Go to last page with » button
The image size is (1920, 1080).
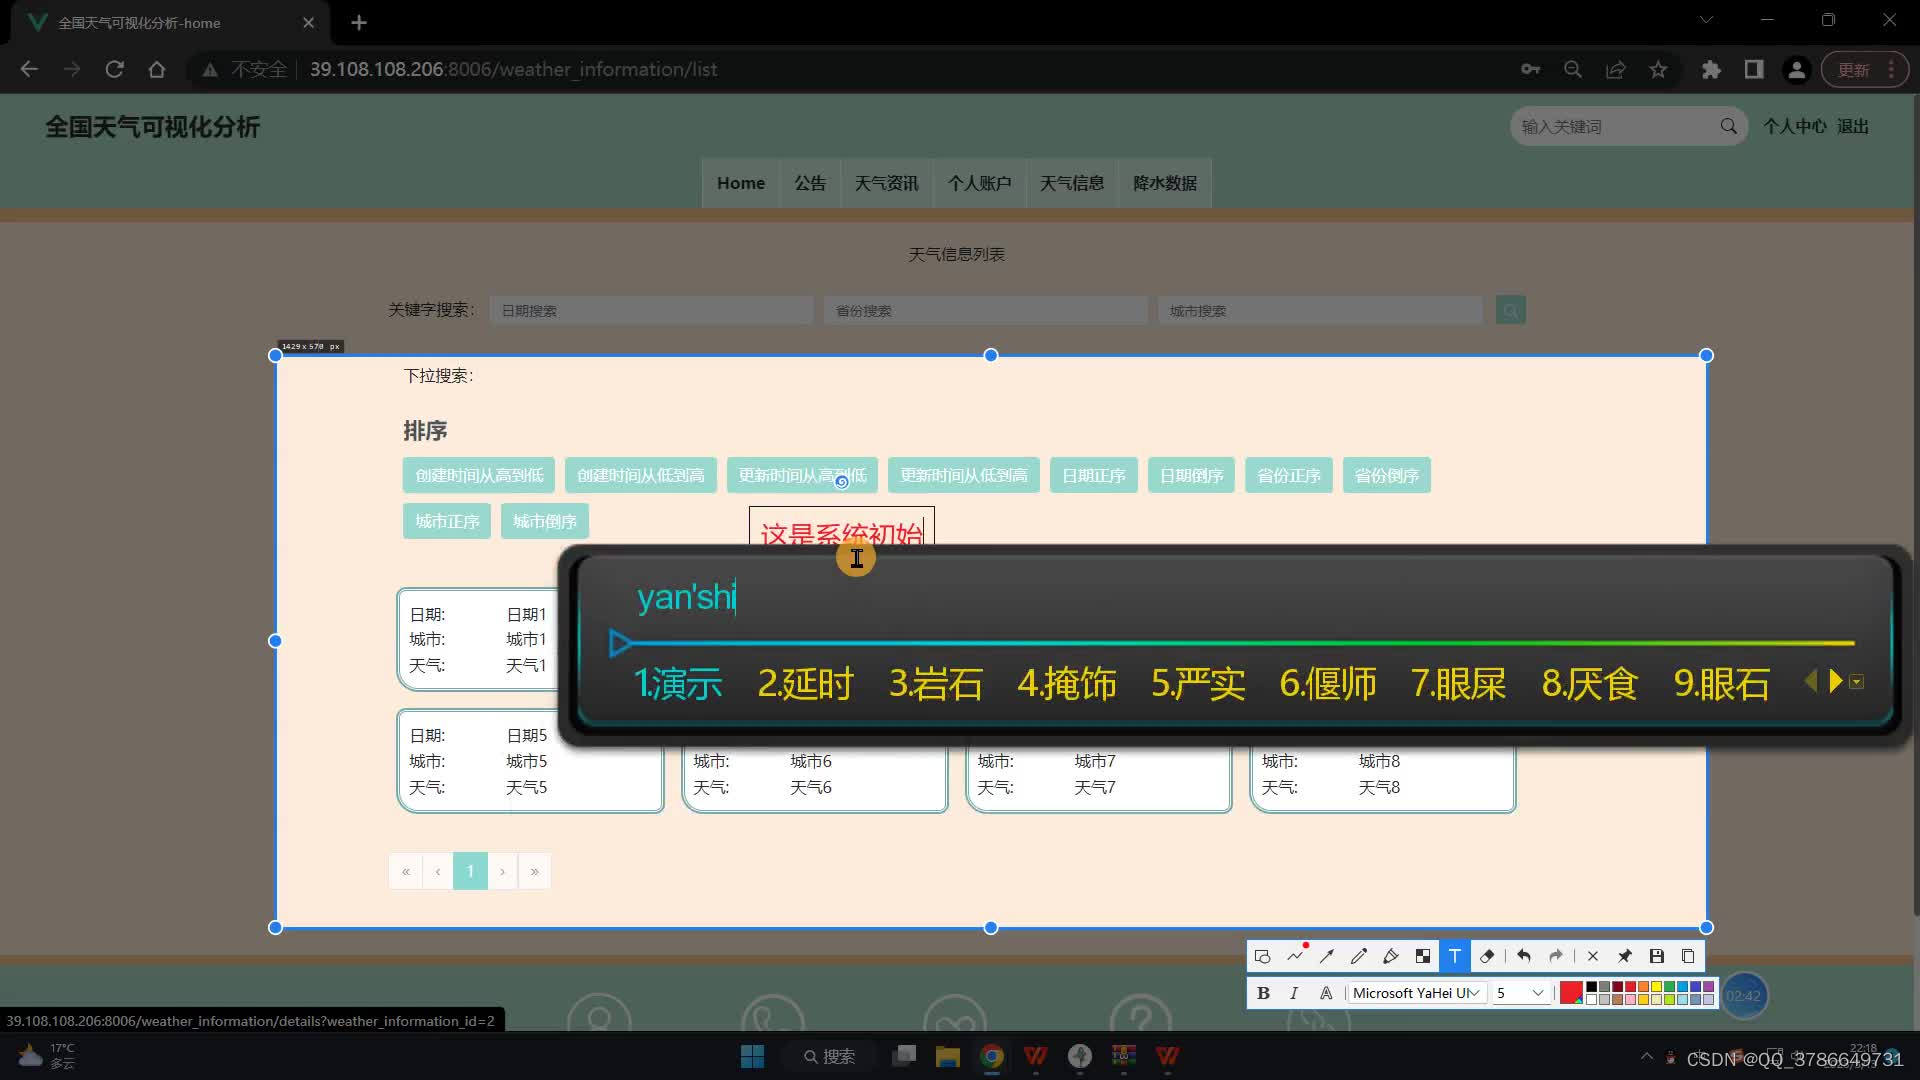535,871
